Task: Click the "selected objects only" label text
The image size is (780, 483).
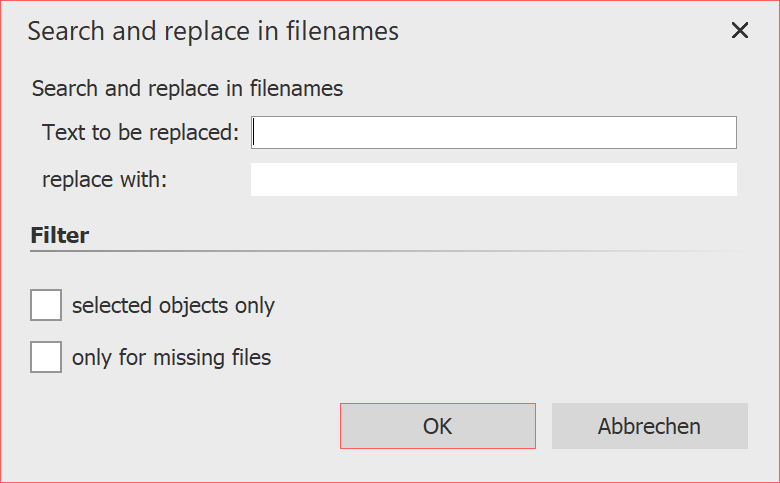Action: point(173,305)
